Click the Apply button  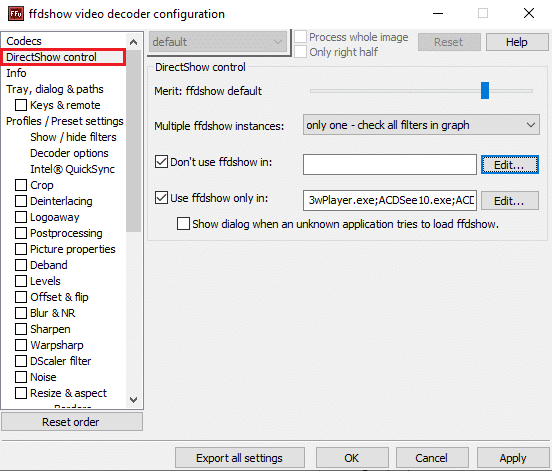[513, 458]
